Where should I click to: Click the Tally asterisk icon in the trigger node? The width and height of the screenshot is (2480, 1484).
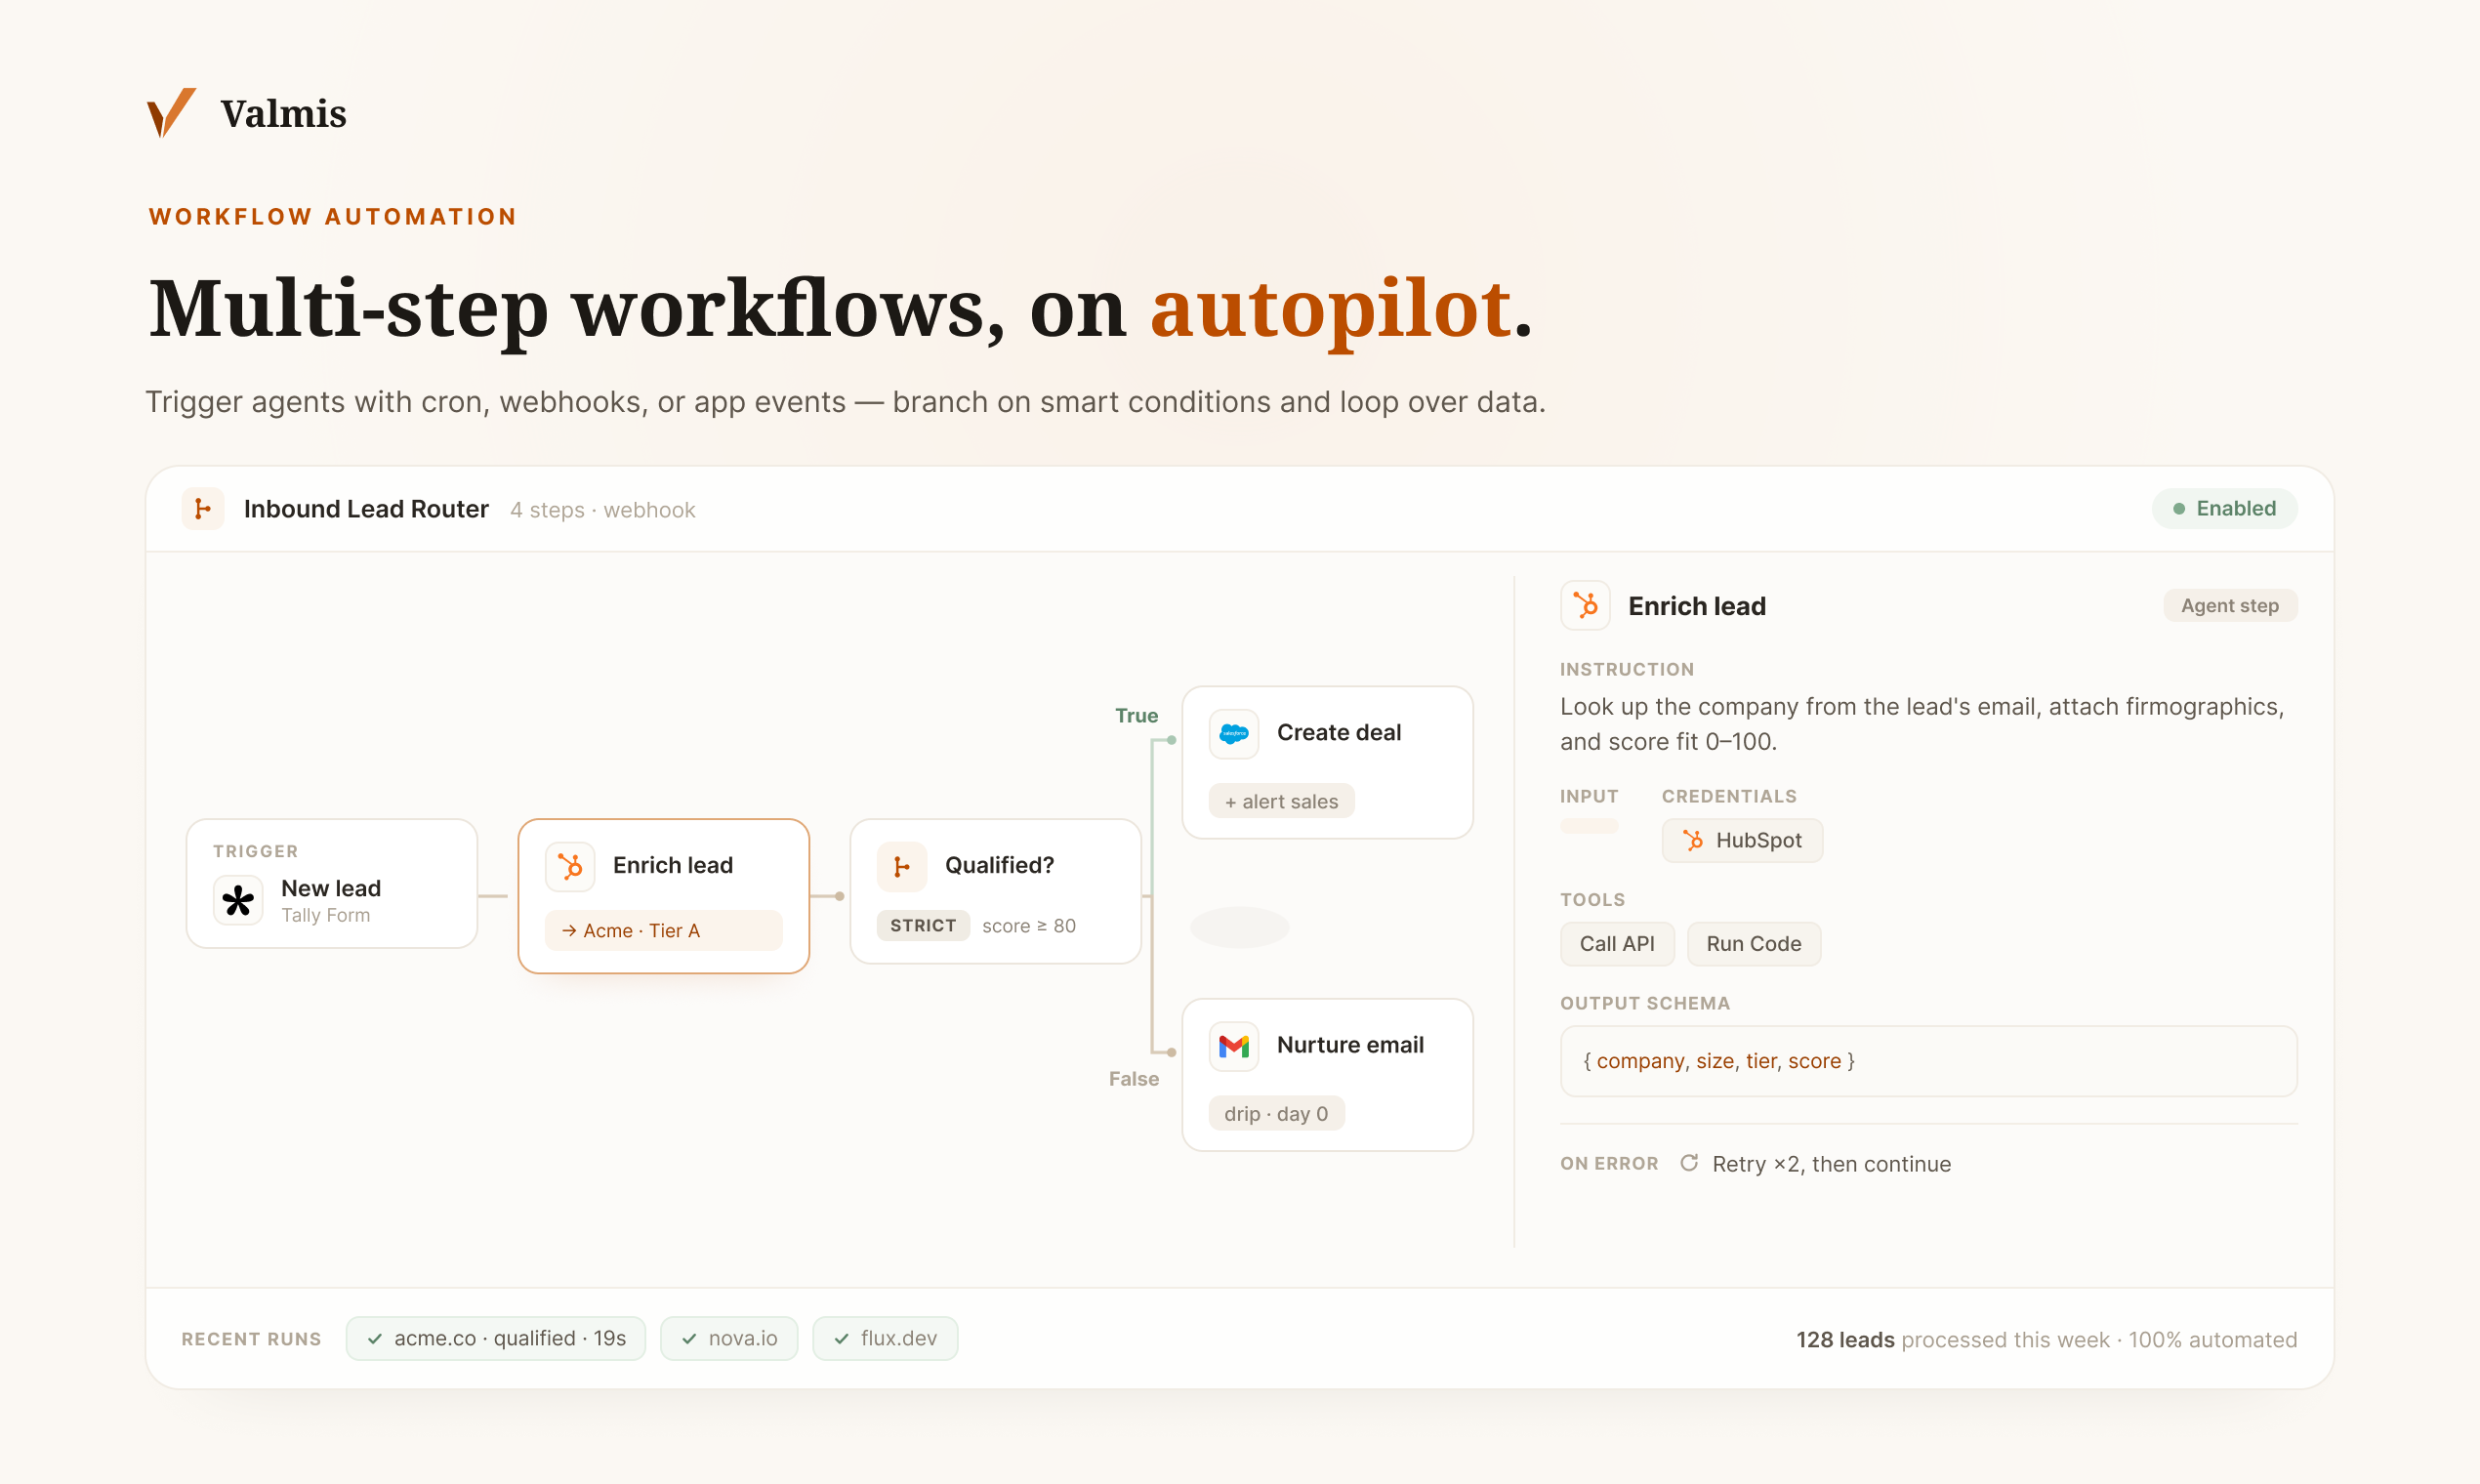point(238,901)
